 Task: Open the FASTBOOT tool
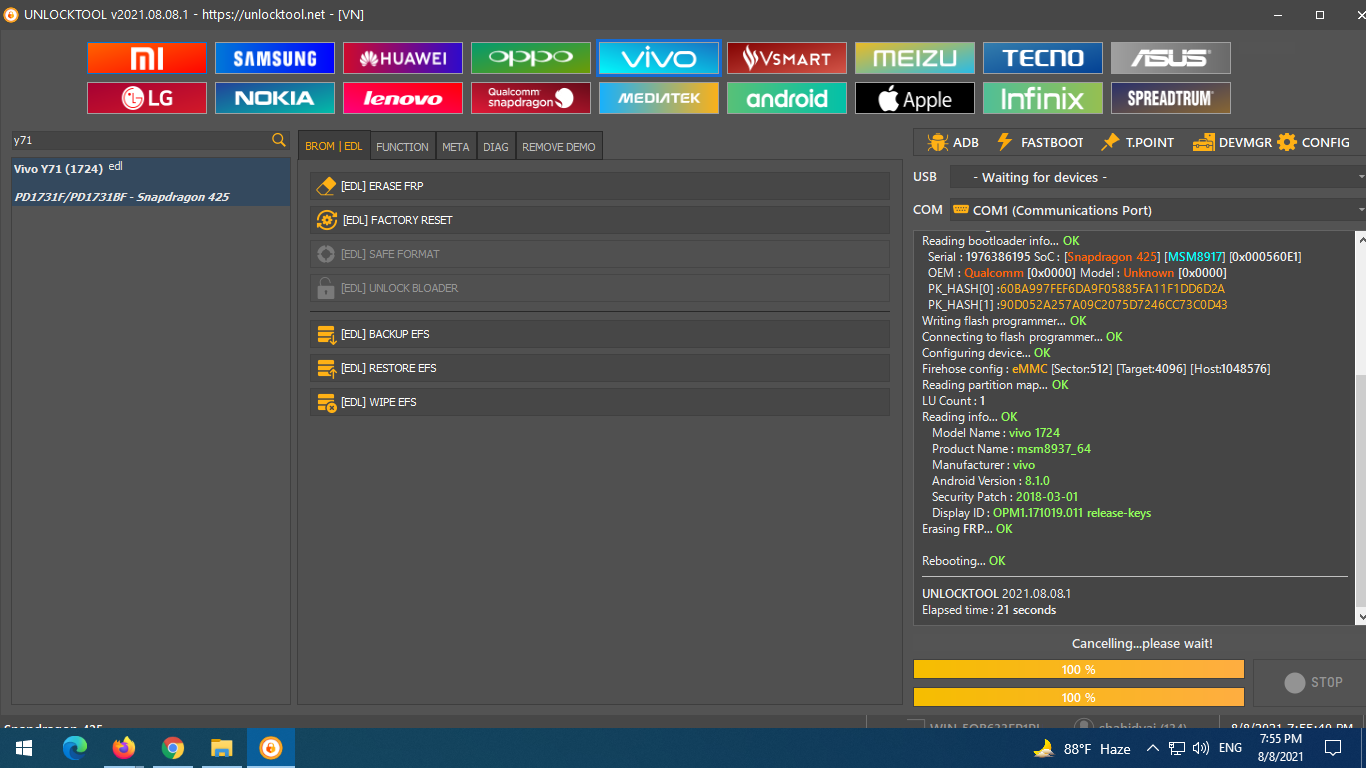click(x=1040, y=142)
